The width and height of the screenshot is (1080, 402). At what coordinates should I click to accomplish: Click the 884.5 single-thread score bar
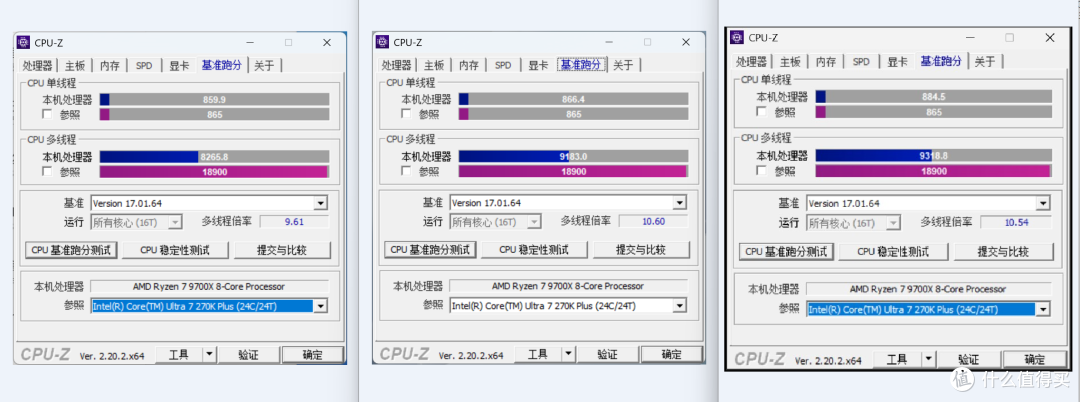[x=933, y=96]
